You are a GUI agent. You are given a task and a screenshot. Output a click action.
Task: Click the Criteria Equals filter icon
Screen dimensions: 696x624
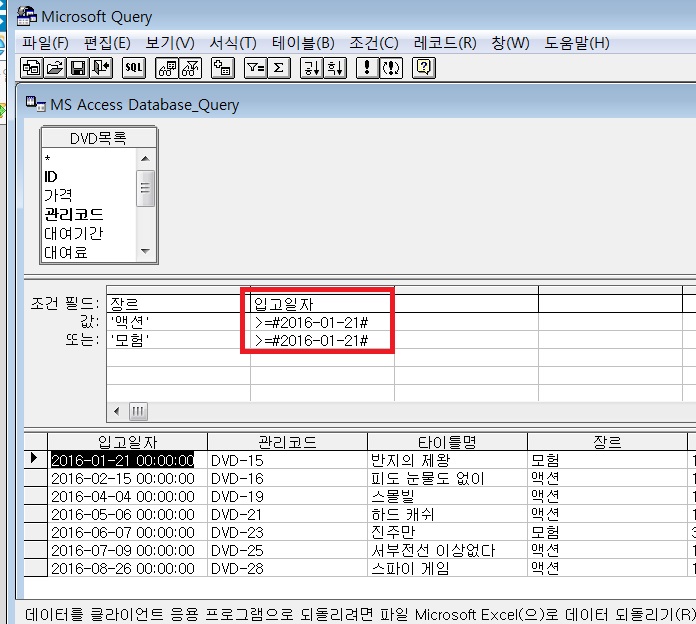tap(257, 67)
